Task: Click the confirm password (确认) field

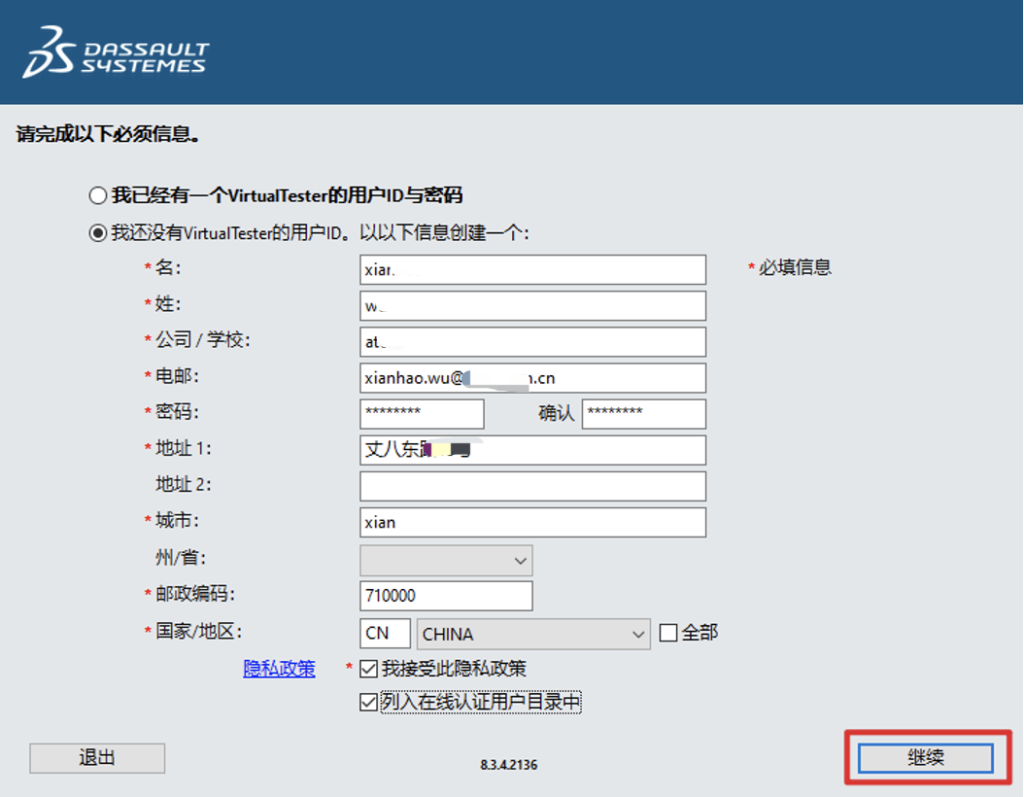Action: (643, 413)
